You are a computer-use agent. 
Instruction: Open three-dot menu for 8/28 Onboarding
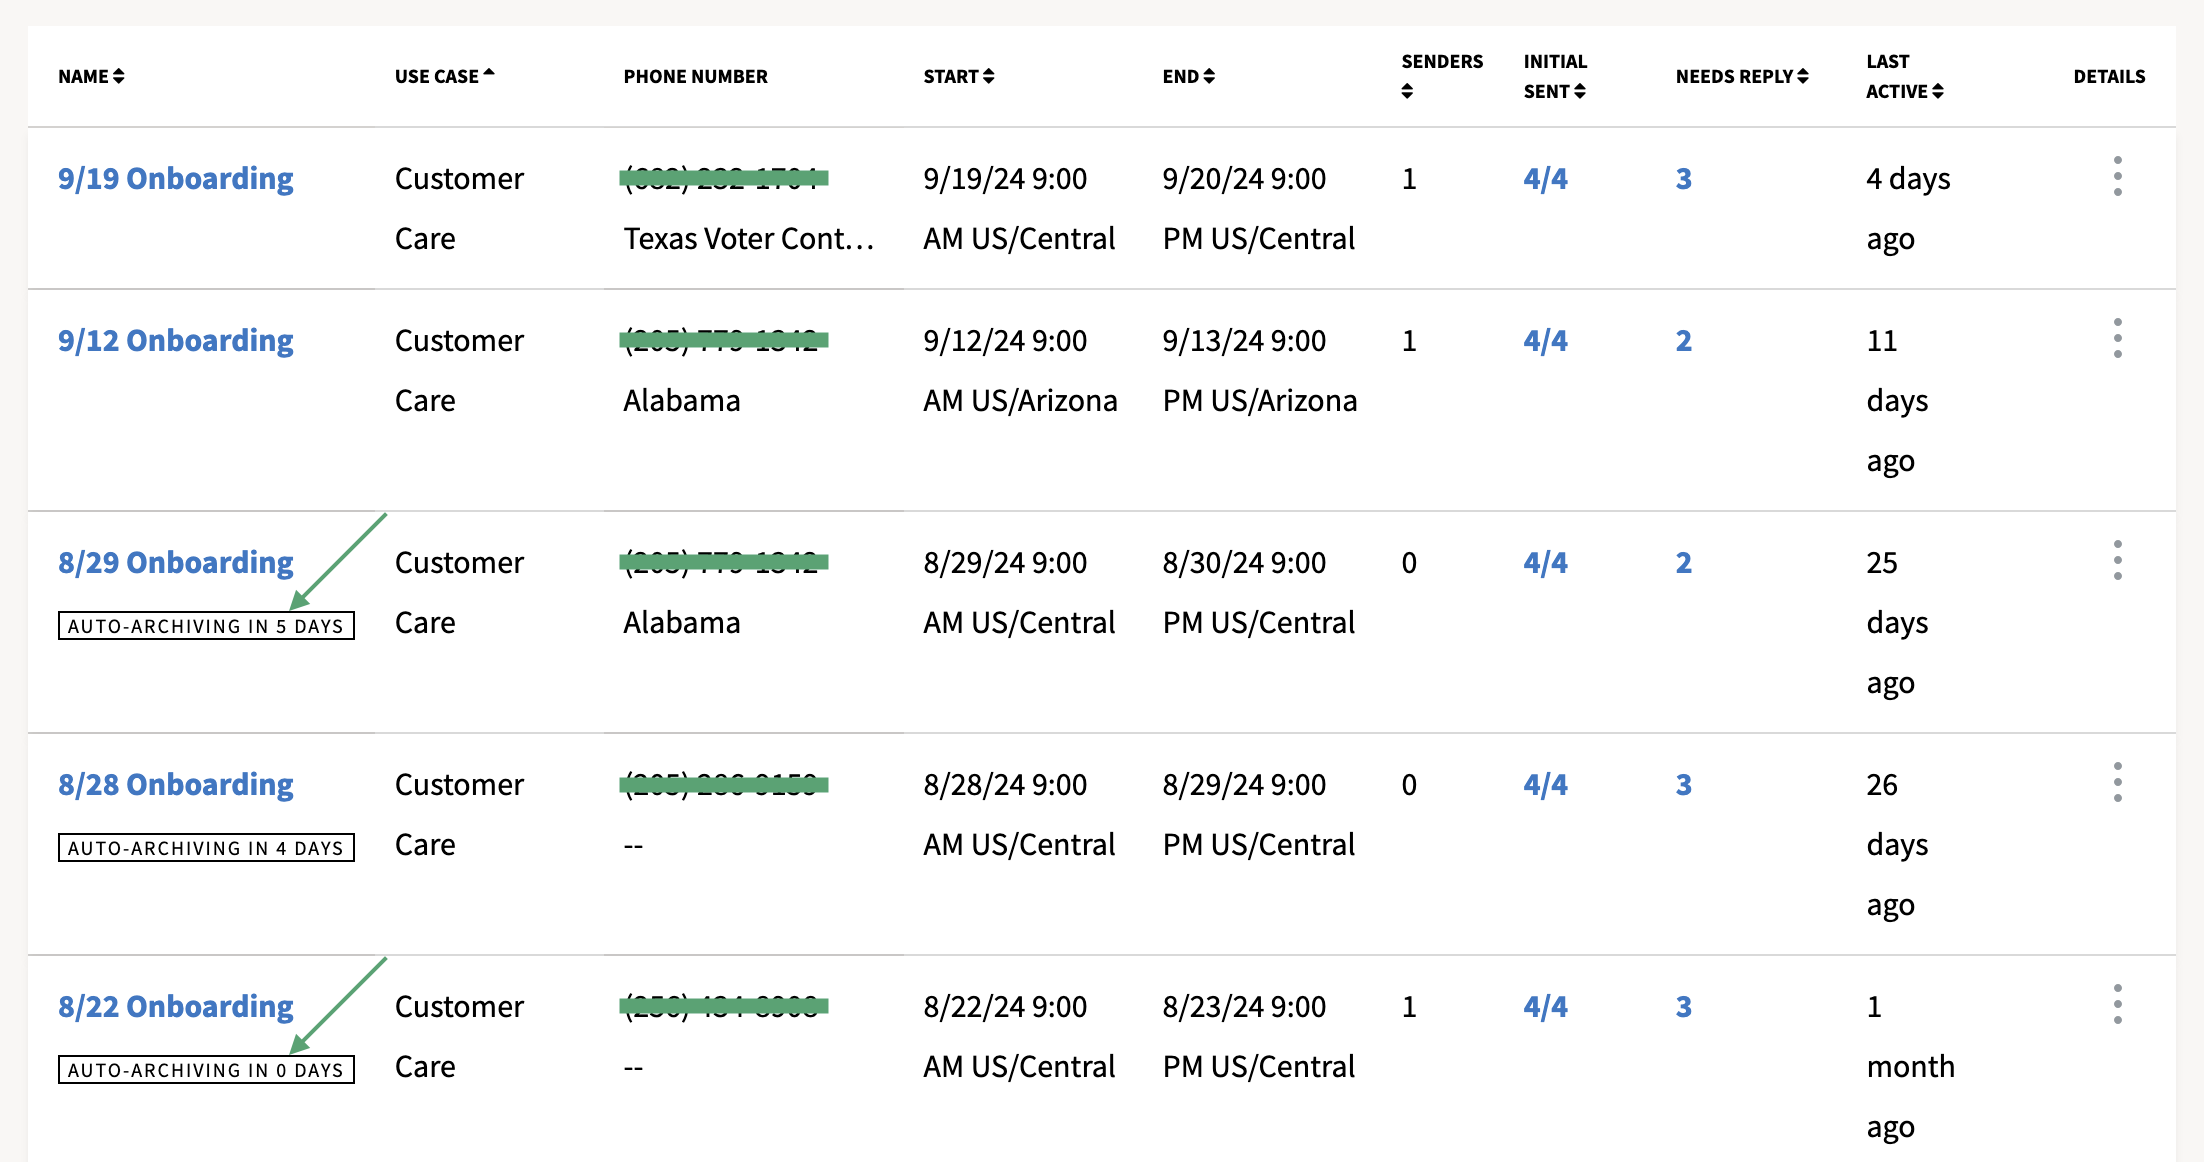(x=2117, y=783)
